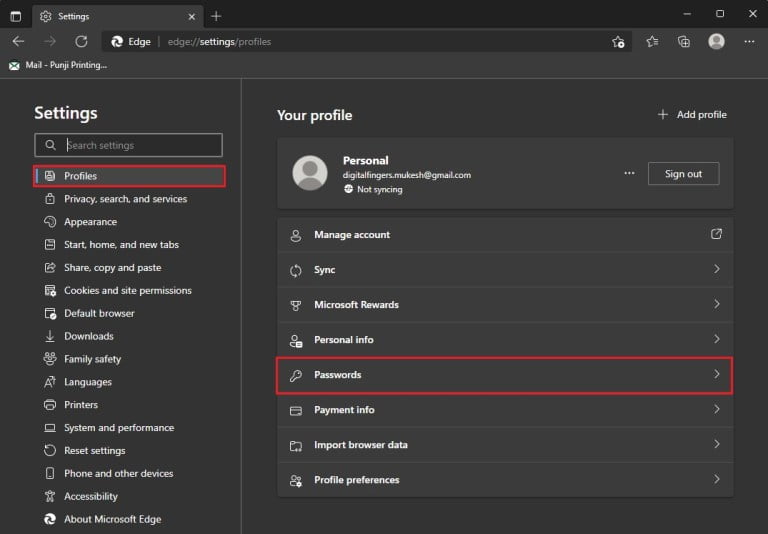Expand Payment info chevron
Screen dimensions: 768x534
click(x=717, y=409)
